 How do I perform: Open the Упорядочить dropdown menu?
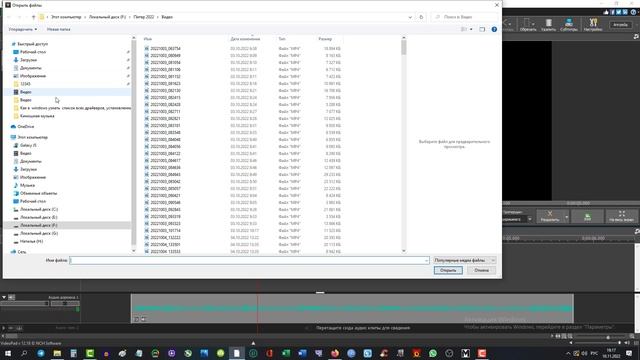pyautogui.click(x=22, y=29)
